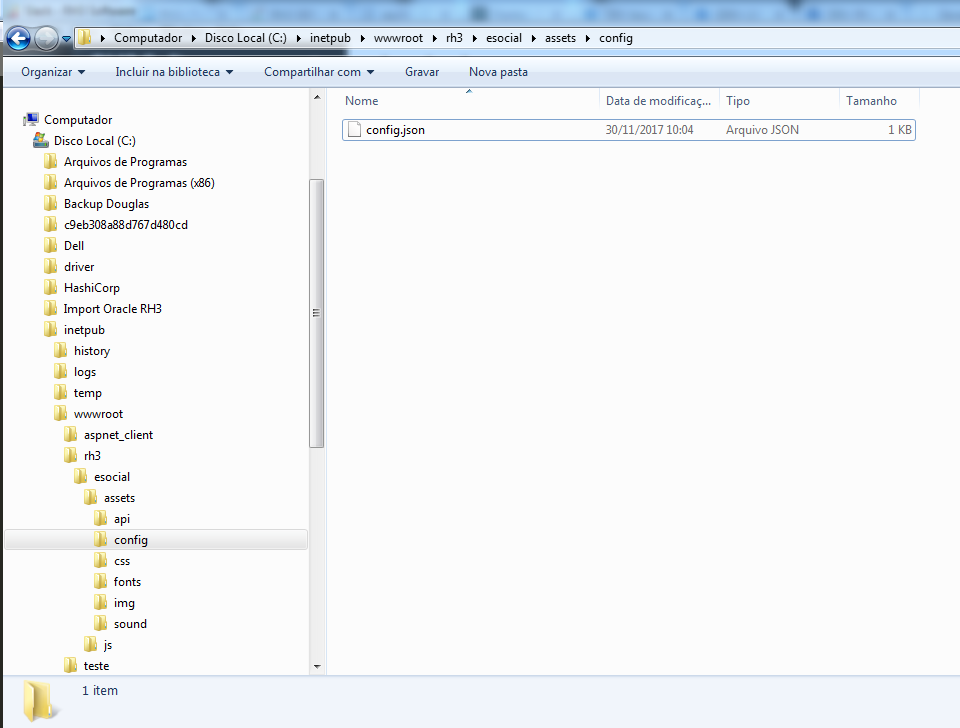The height and width of the screenshot is (728, 960).
Task: Select the config.json file icon
Action: click(x=353, y=130)
